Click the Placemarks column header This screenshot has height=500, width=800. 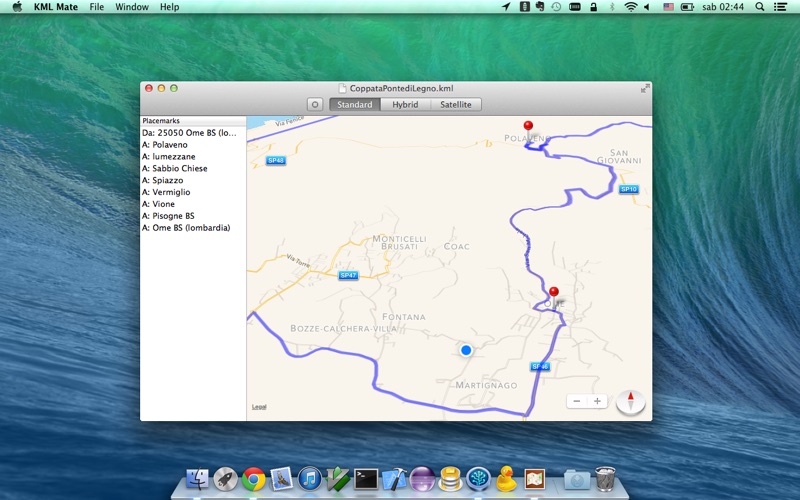[193, 121]
